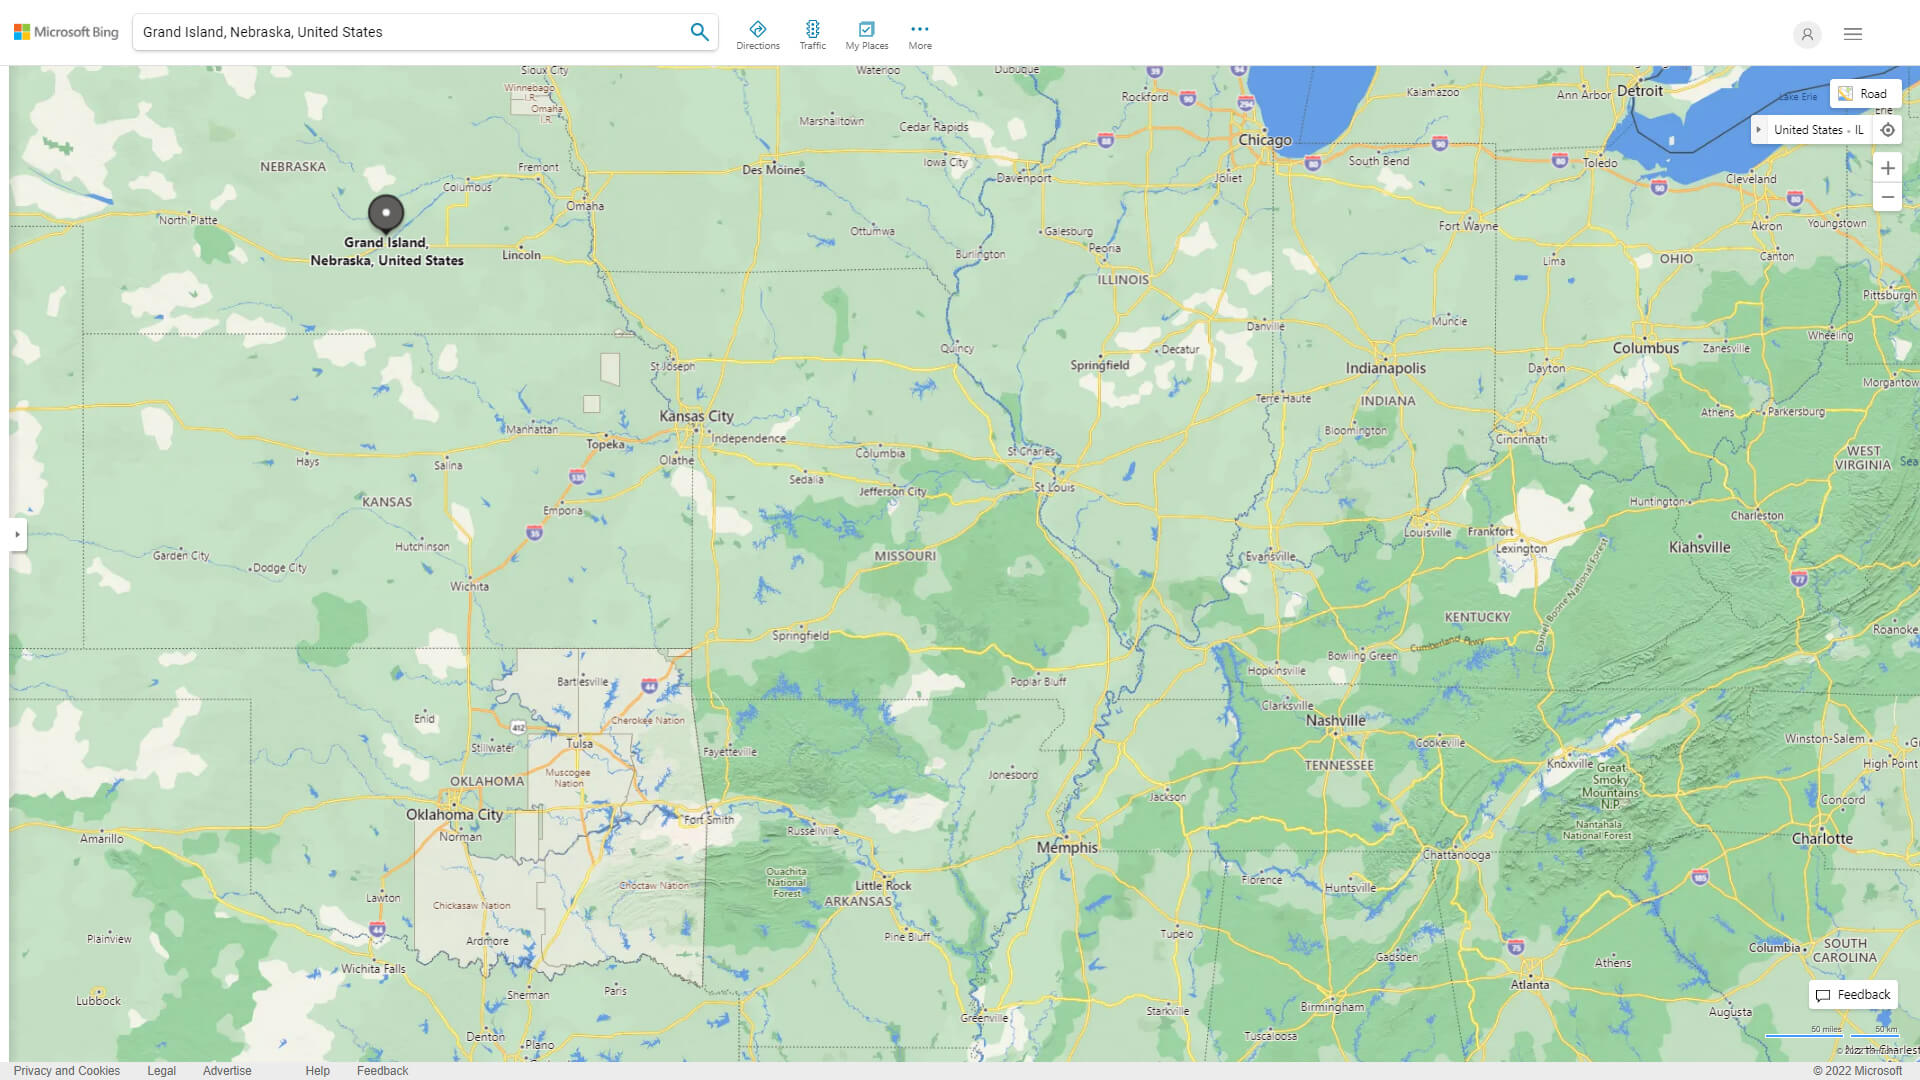Open the More ellipsis menu
Viewport: 1920px width, 1080px height.
(x=919, y=32)
